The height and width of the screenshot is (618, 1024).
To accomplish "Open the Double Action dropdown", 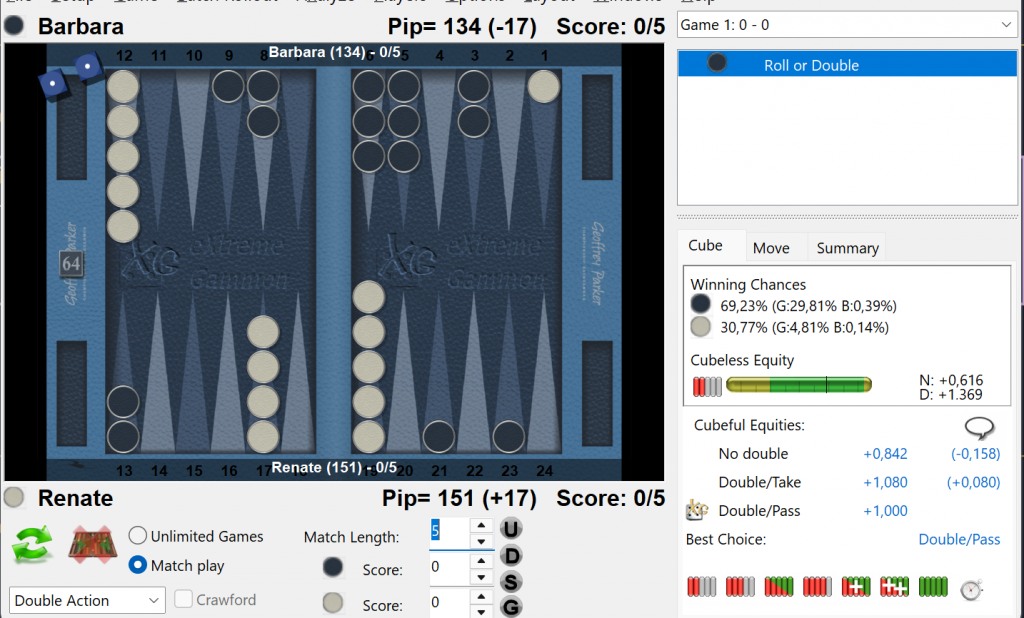I will point(88,600).
